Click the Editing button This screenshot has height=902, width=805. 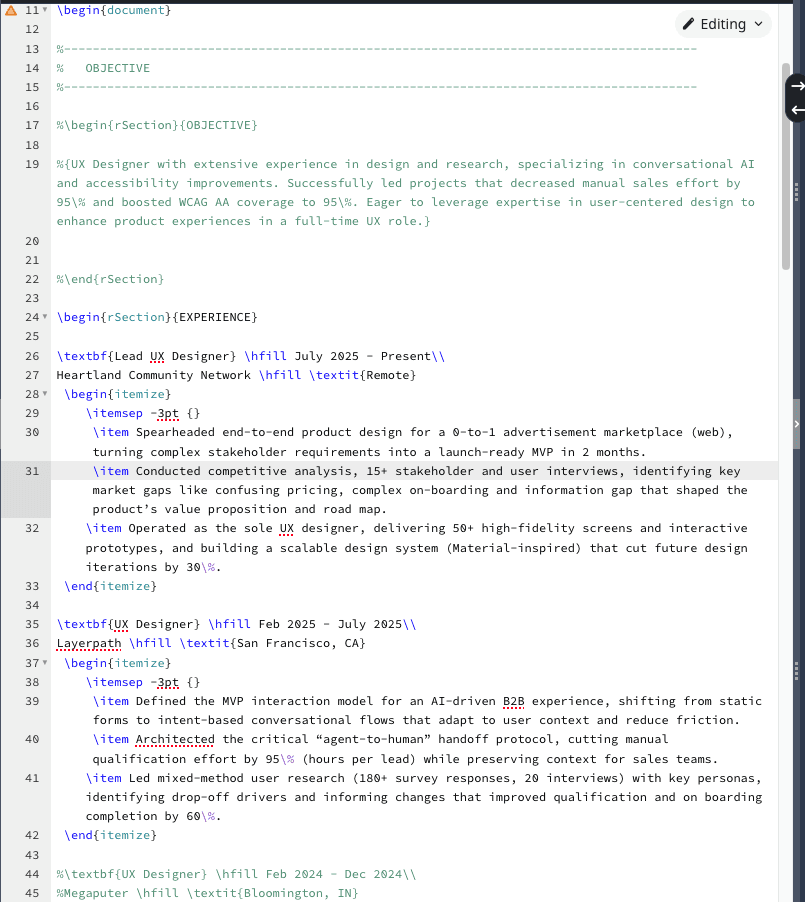tap(722, 23)
